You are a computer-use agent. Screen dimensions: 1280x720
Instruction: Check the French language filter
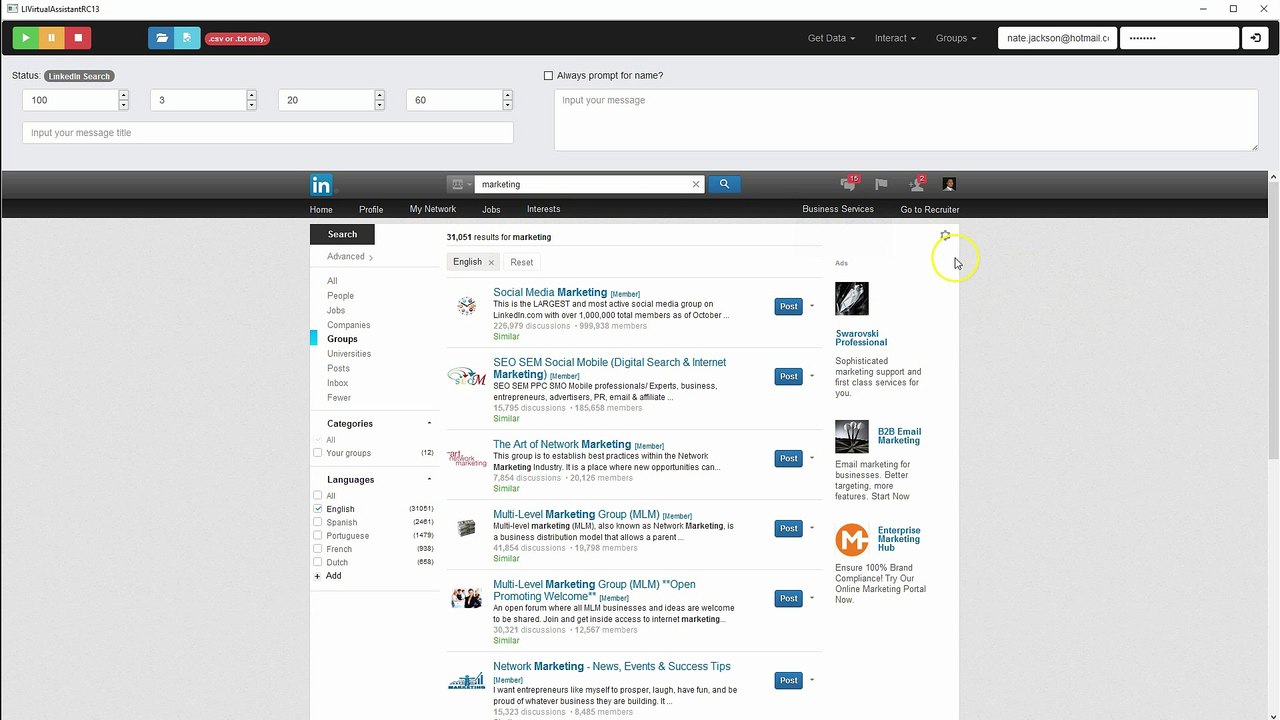(x=318, y=549)
